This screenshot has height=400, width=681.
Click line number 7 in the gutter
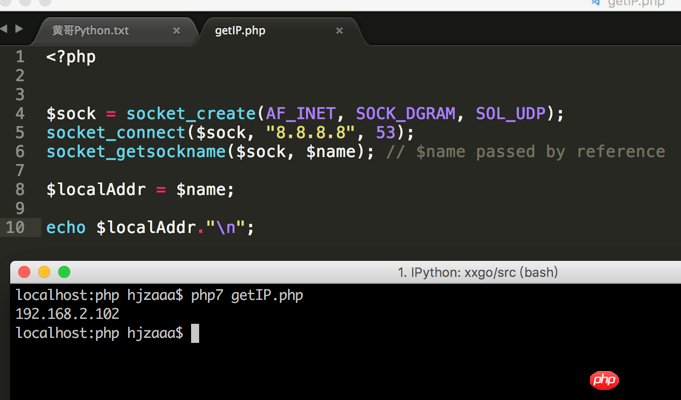point(20,170)
